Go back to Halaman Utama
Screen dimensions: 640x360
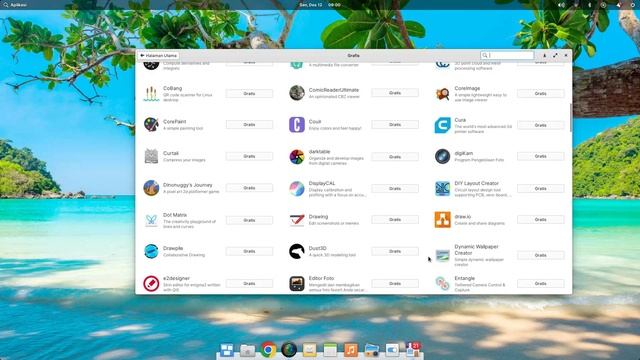[158, 56]
